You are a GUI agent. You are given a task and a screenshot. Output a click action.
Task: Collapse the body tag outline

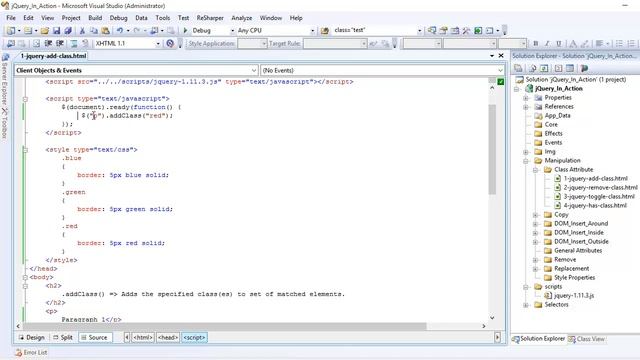click(x=25, y=278)
